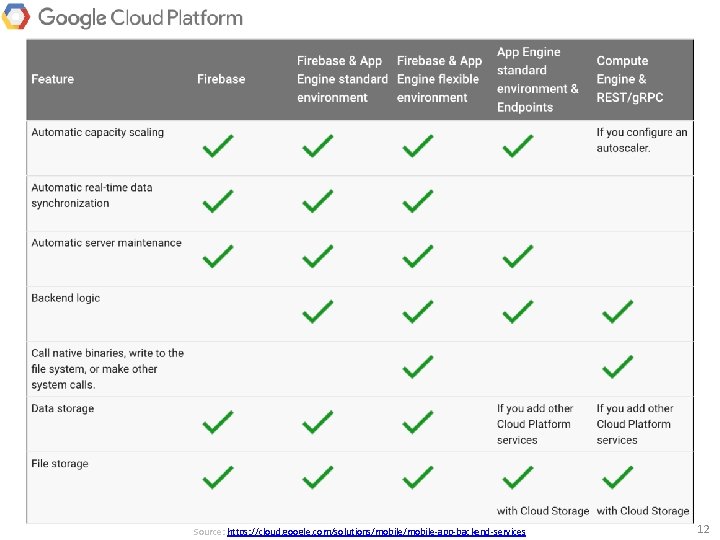This screenshot has height=540, width=720.
Task: Click the 'Automatic server maintenance' feature label
Action: [106, 242]
